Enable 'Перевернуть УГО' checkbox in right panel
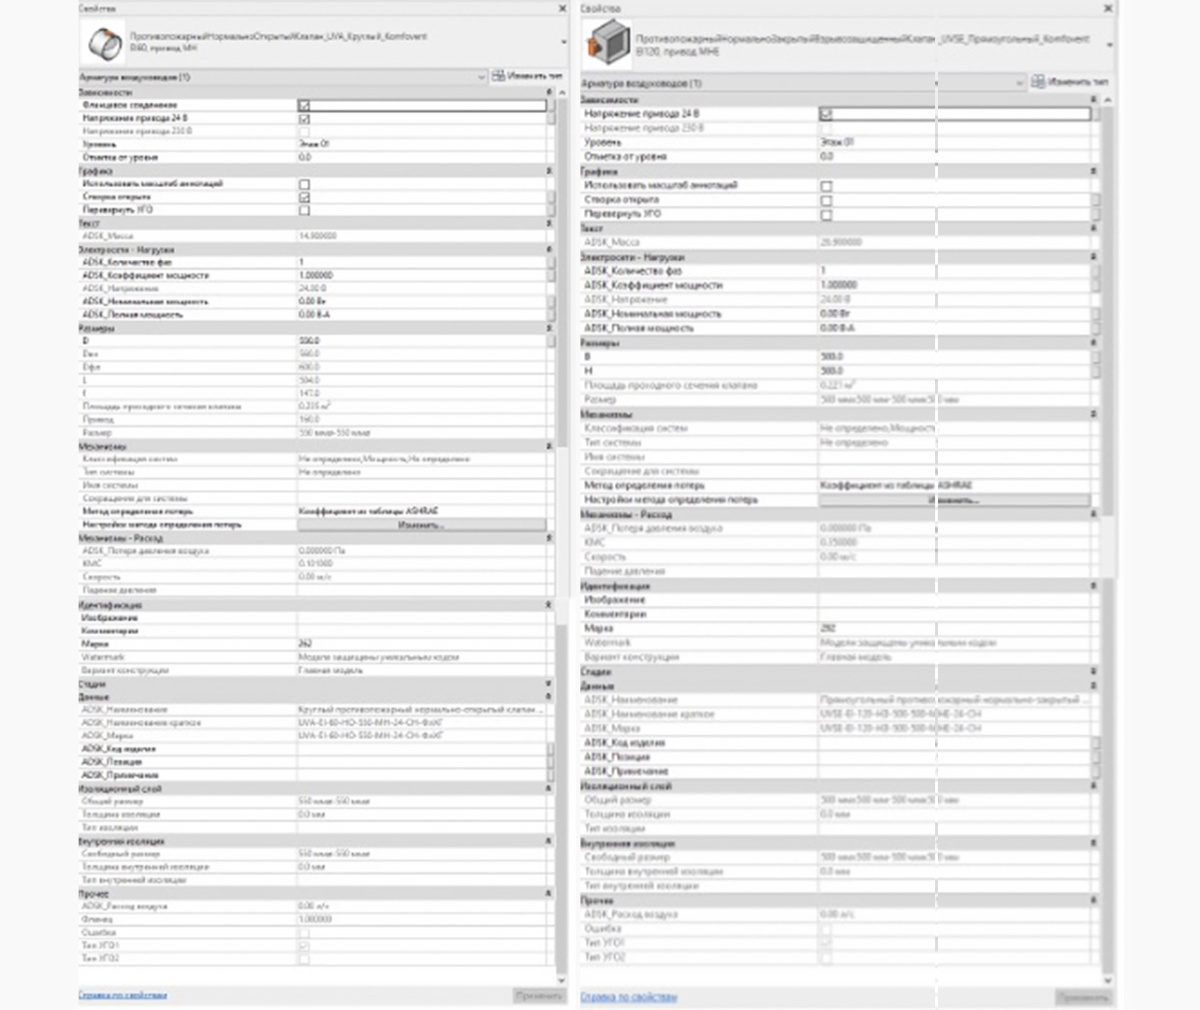Screen dimensions: 1200x1010 826,214
